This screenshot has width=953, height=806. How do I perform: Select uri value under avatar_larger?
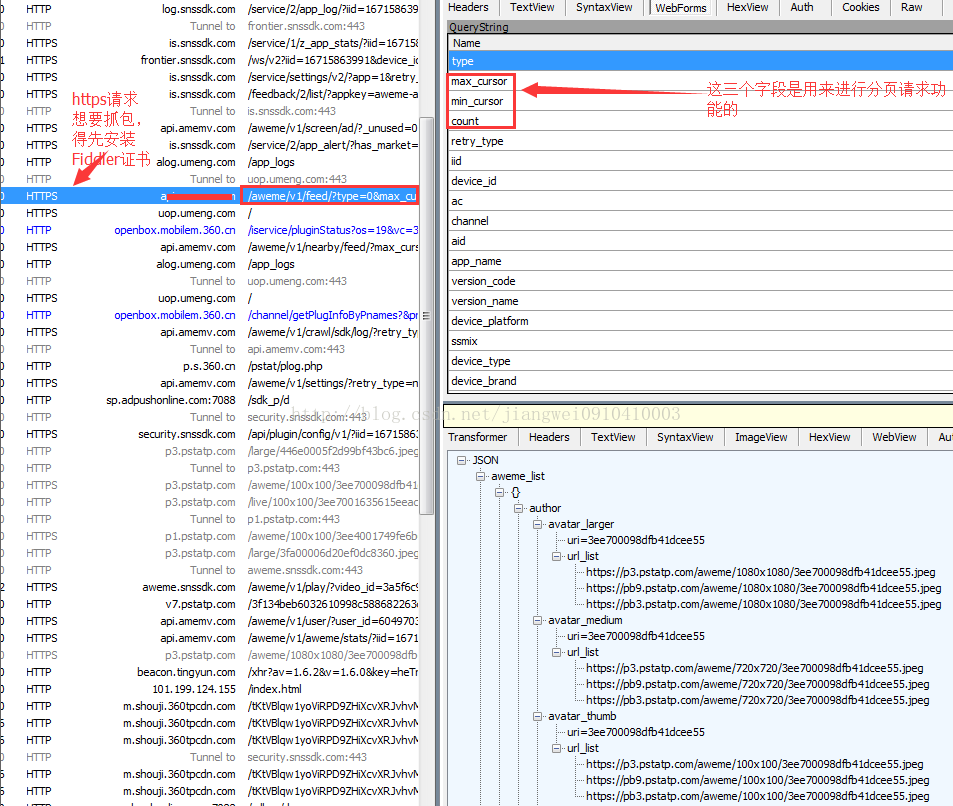pyautogui.click(x=636, y=540)
